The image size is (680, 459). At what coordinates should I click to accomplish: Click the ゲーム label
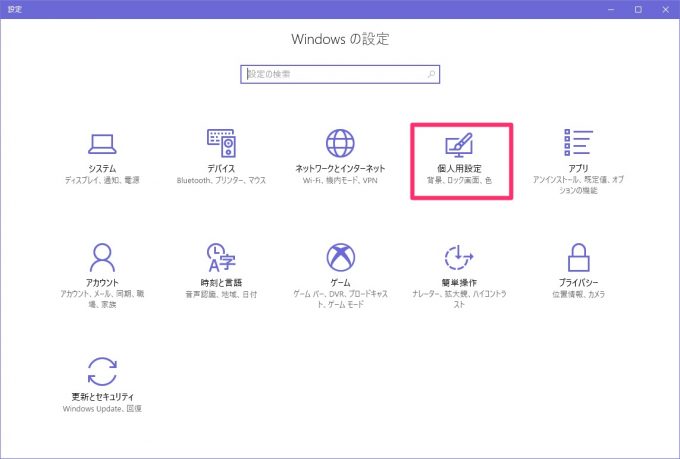coord(340,282)
